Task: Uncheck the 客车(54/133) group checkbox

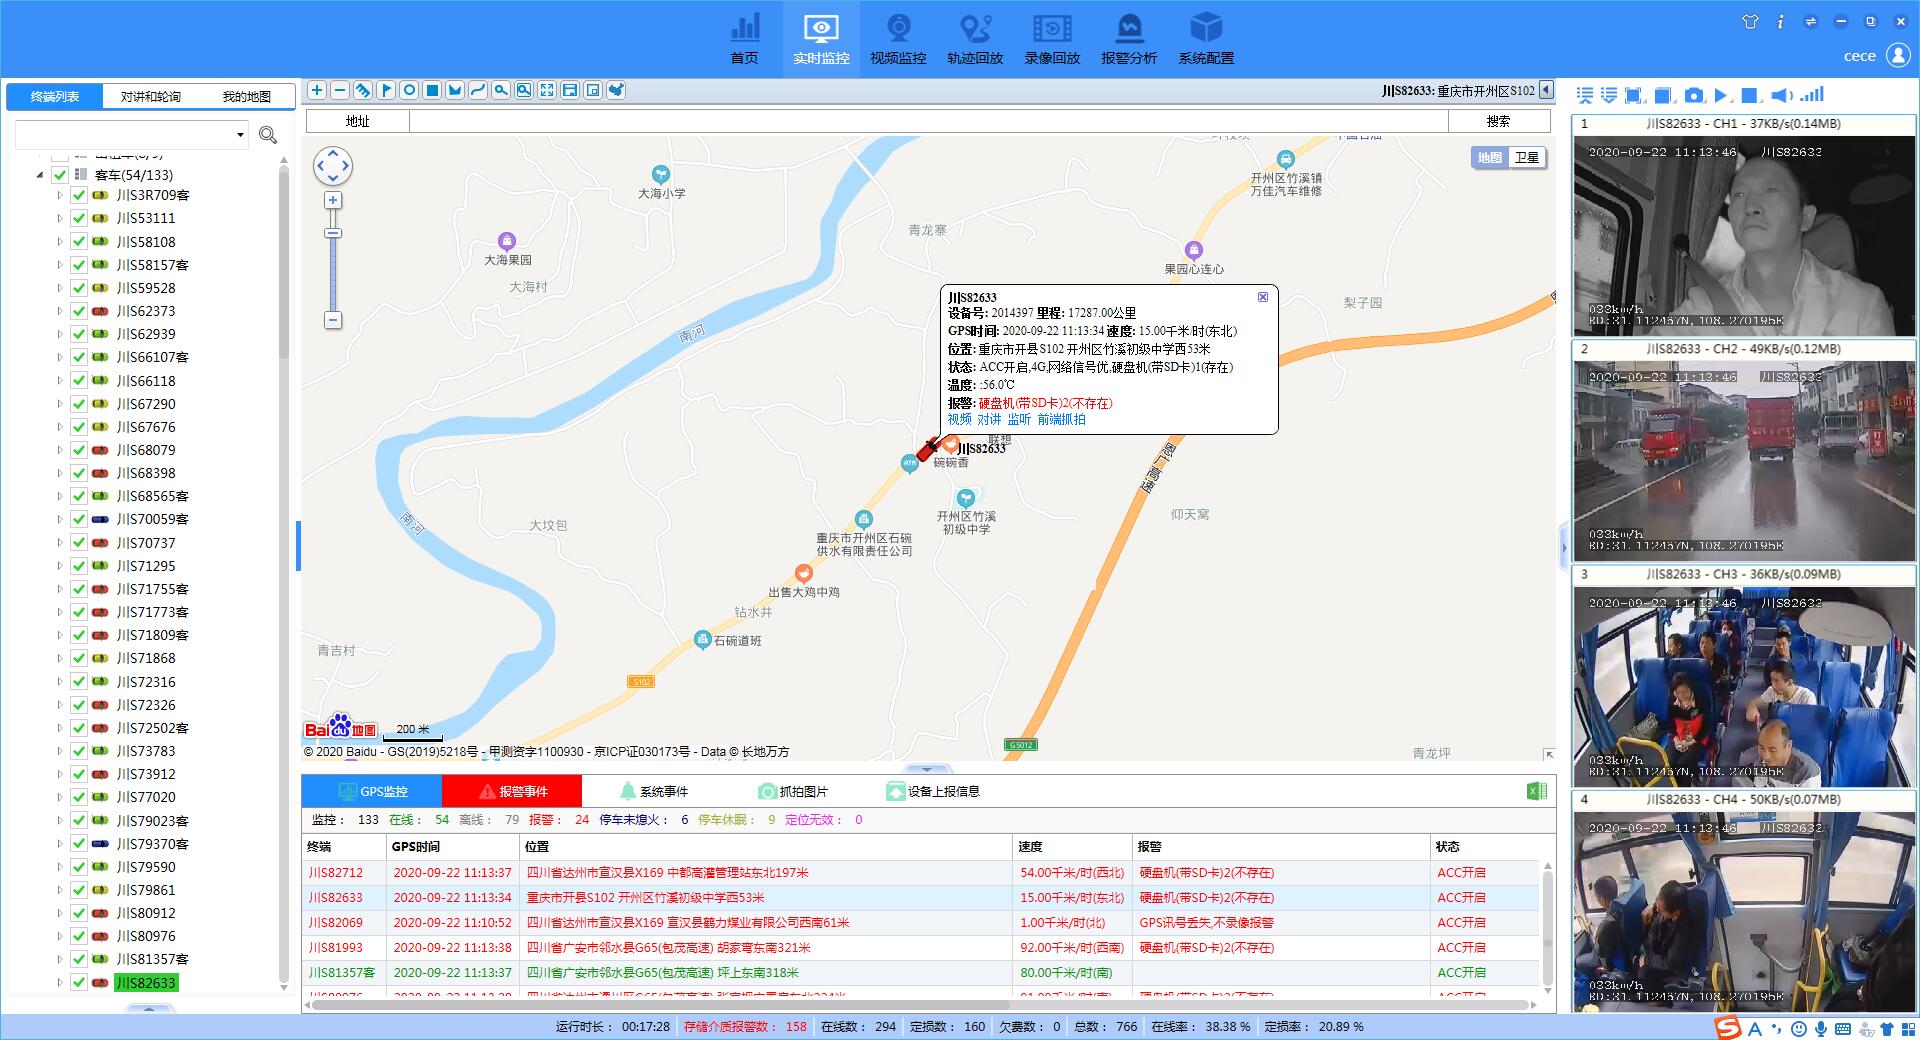Action: [x=59, y=174]
